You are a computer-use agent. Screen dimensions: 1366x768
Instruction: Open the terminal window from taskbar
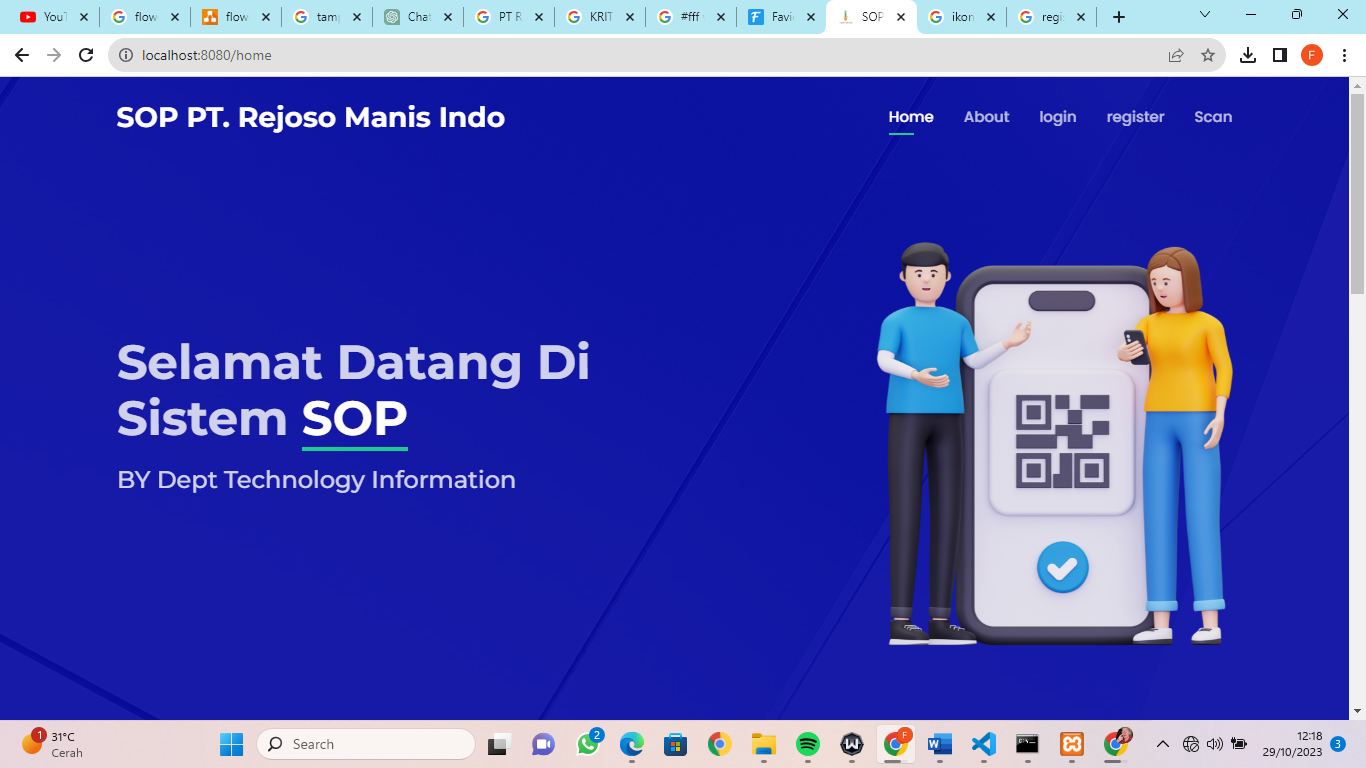click(1028, 744)
